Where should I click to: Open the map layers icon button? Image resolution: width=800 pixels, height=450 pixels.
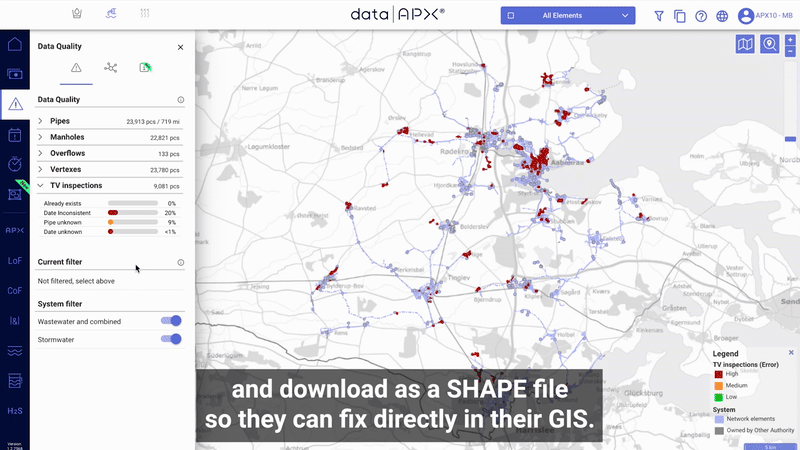pyautogui.click(x=745, y=44)
